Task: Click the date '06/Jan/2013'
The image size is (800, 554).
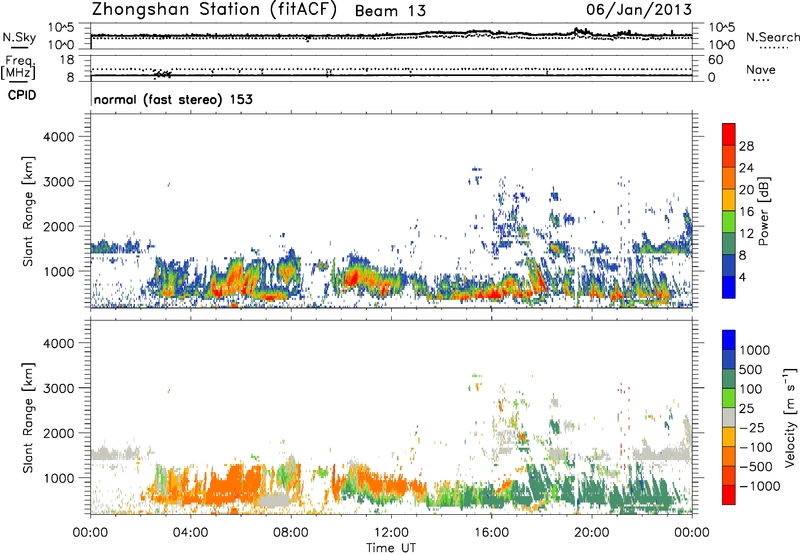Action: coord(639,9)
